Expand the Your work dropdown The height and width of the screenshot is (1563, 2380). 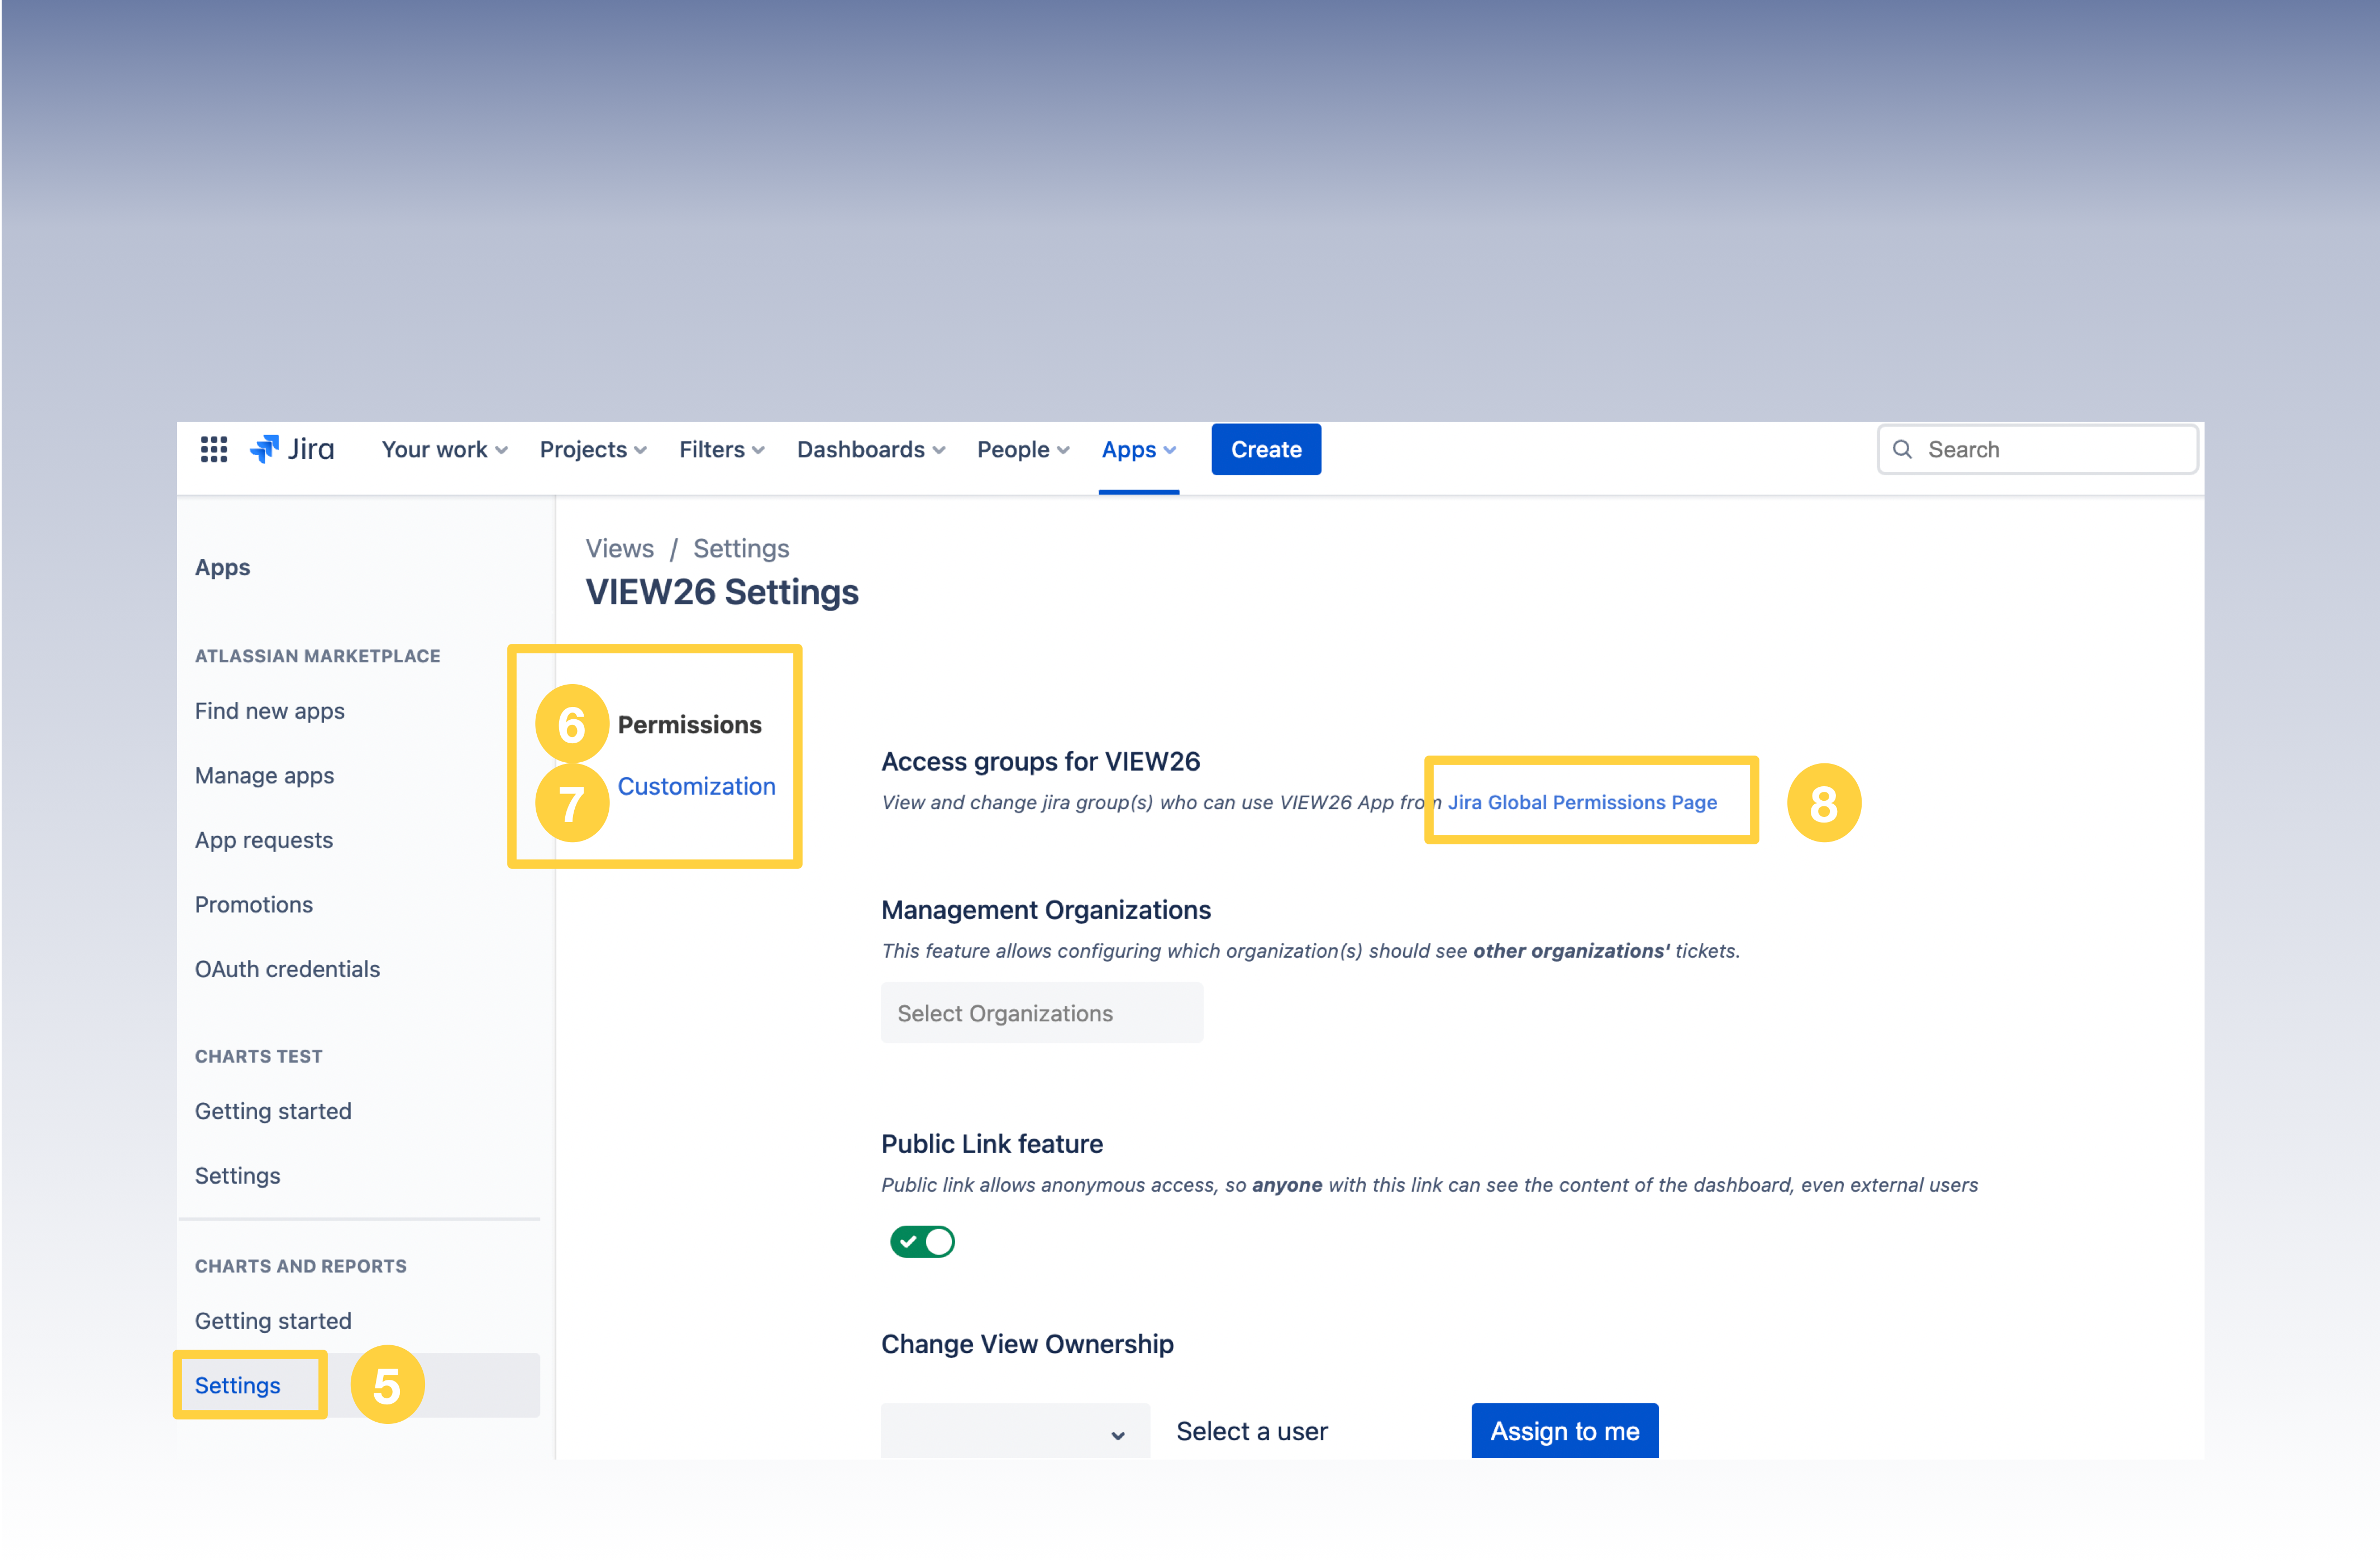[x=444, y=450]
